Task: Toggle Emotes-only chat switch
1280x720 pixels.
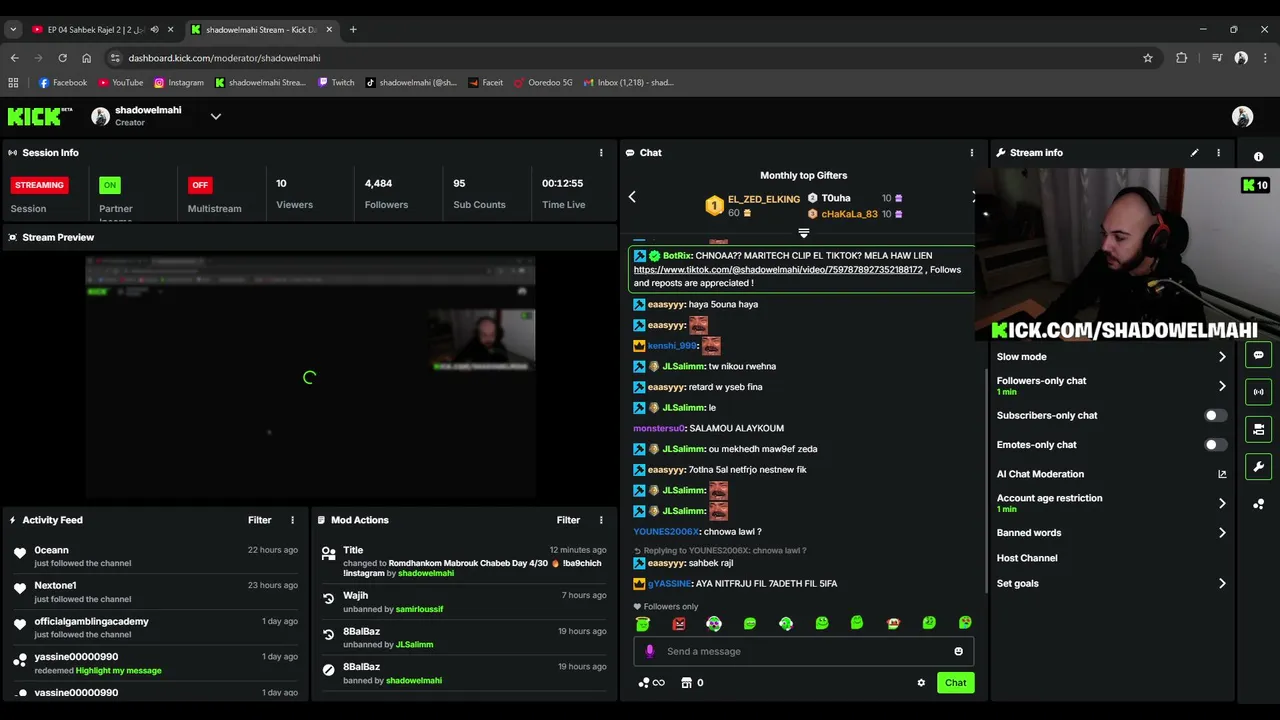Action: (1215, 445)
